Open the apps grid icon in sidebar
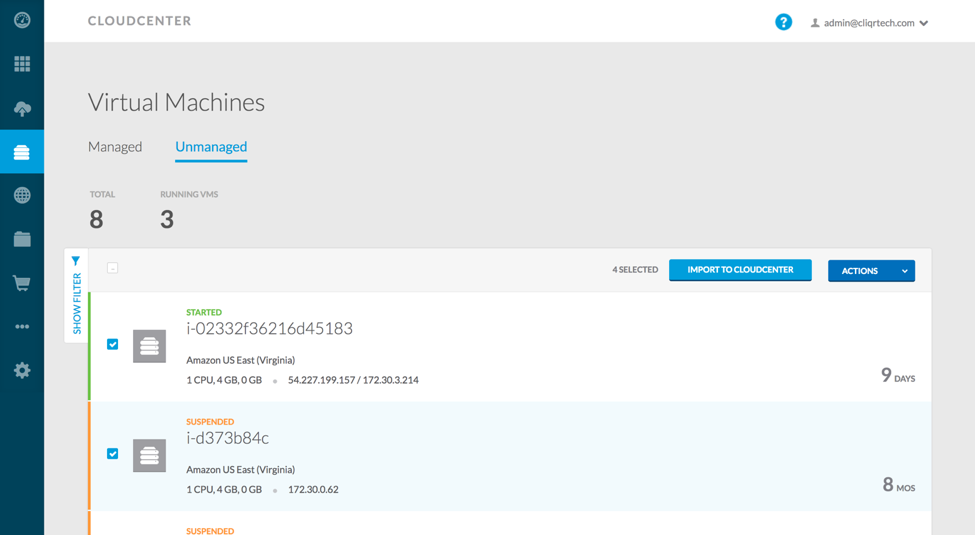 (x=22, y=64)
